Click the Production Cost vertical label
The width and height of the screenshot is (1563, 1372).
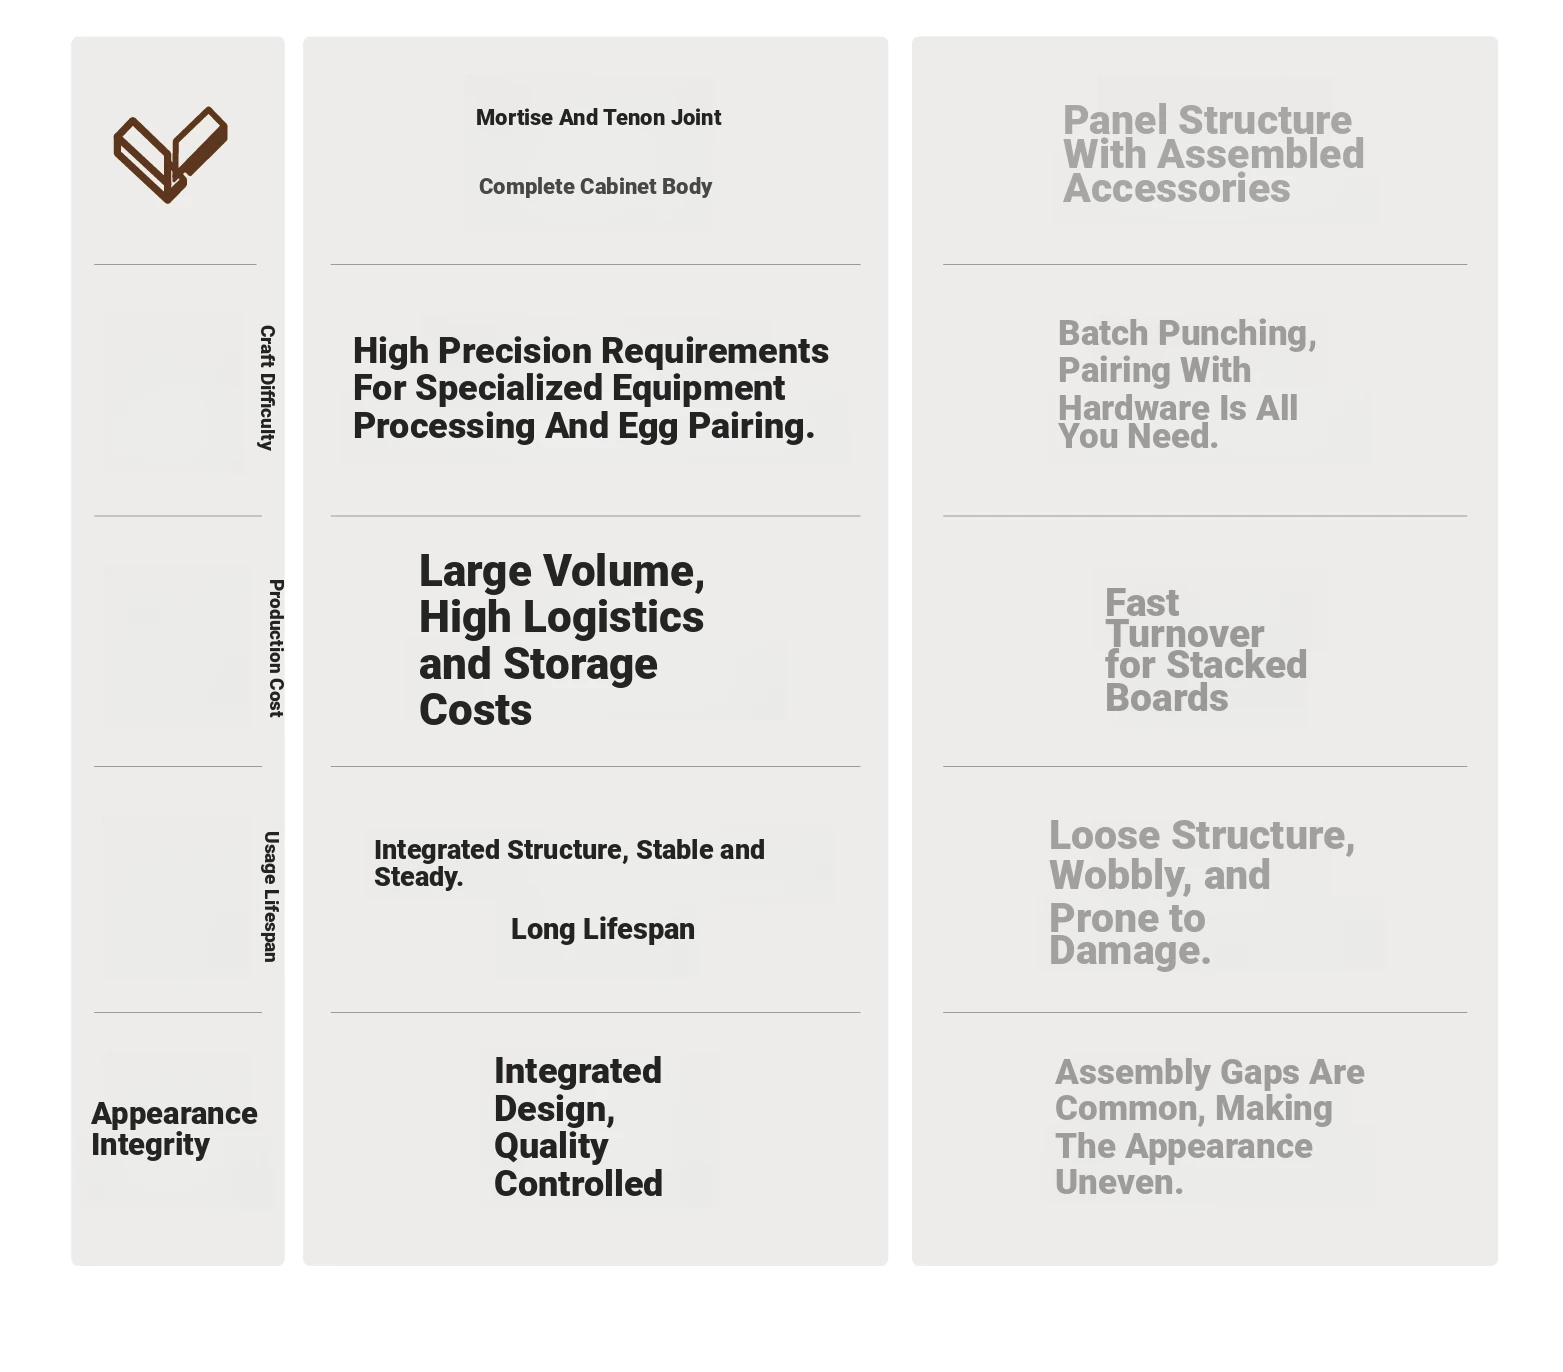276,648
